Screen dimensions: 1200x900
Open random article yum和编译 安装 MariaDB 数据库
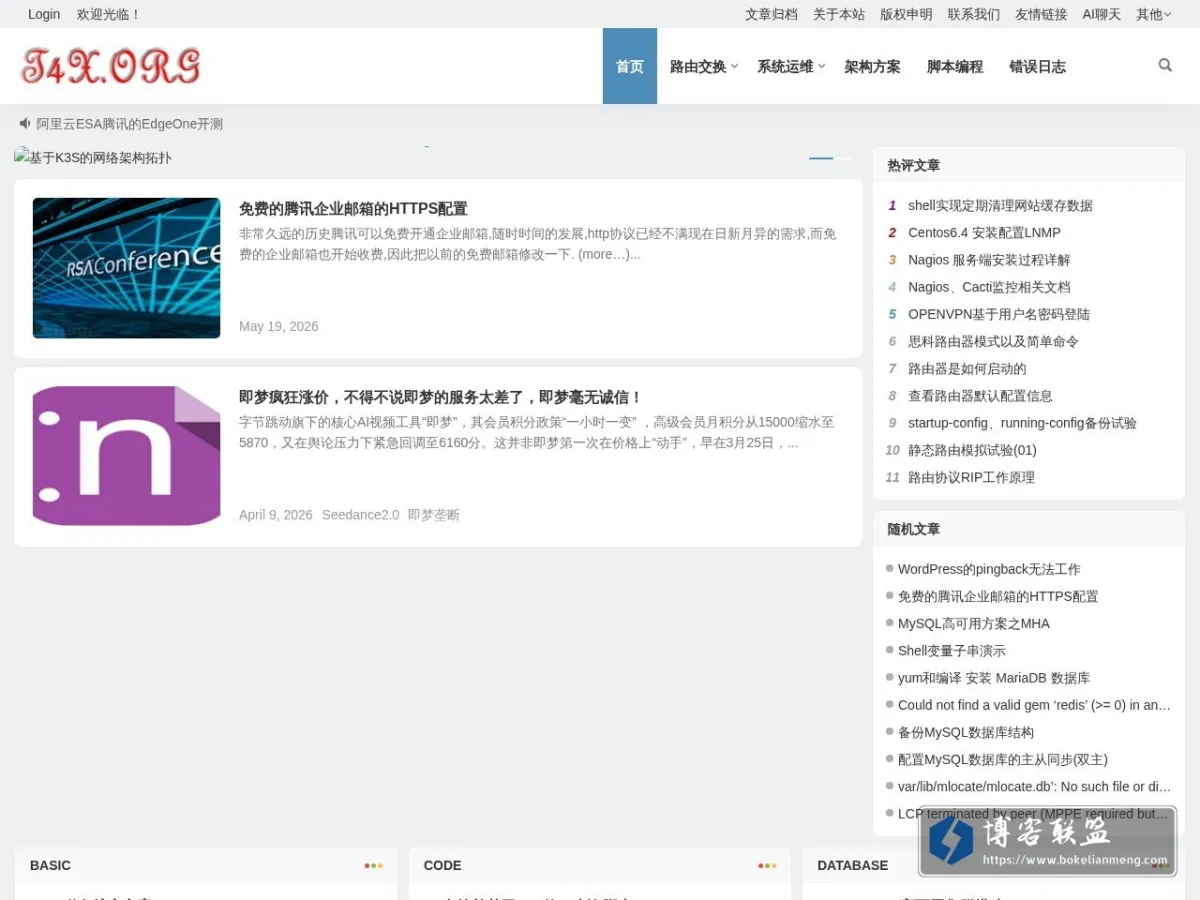click(x=994, y=678)
